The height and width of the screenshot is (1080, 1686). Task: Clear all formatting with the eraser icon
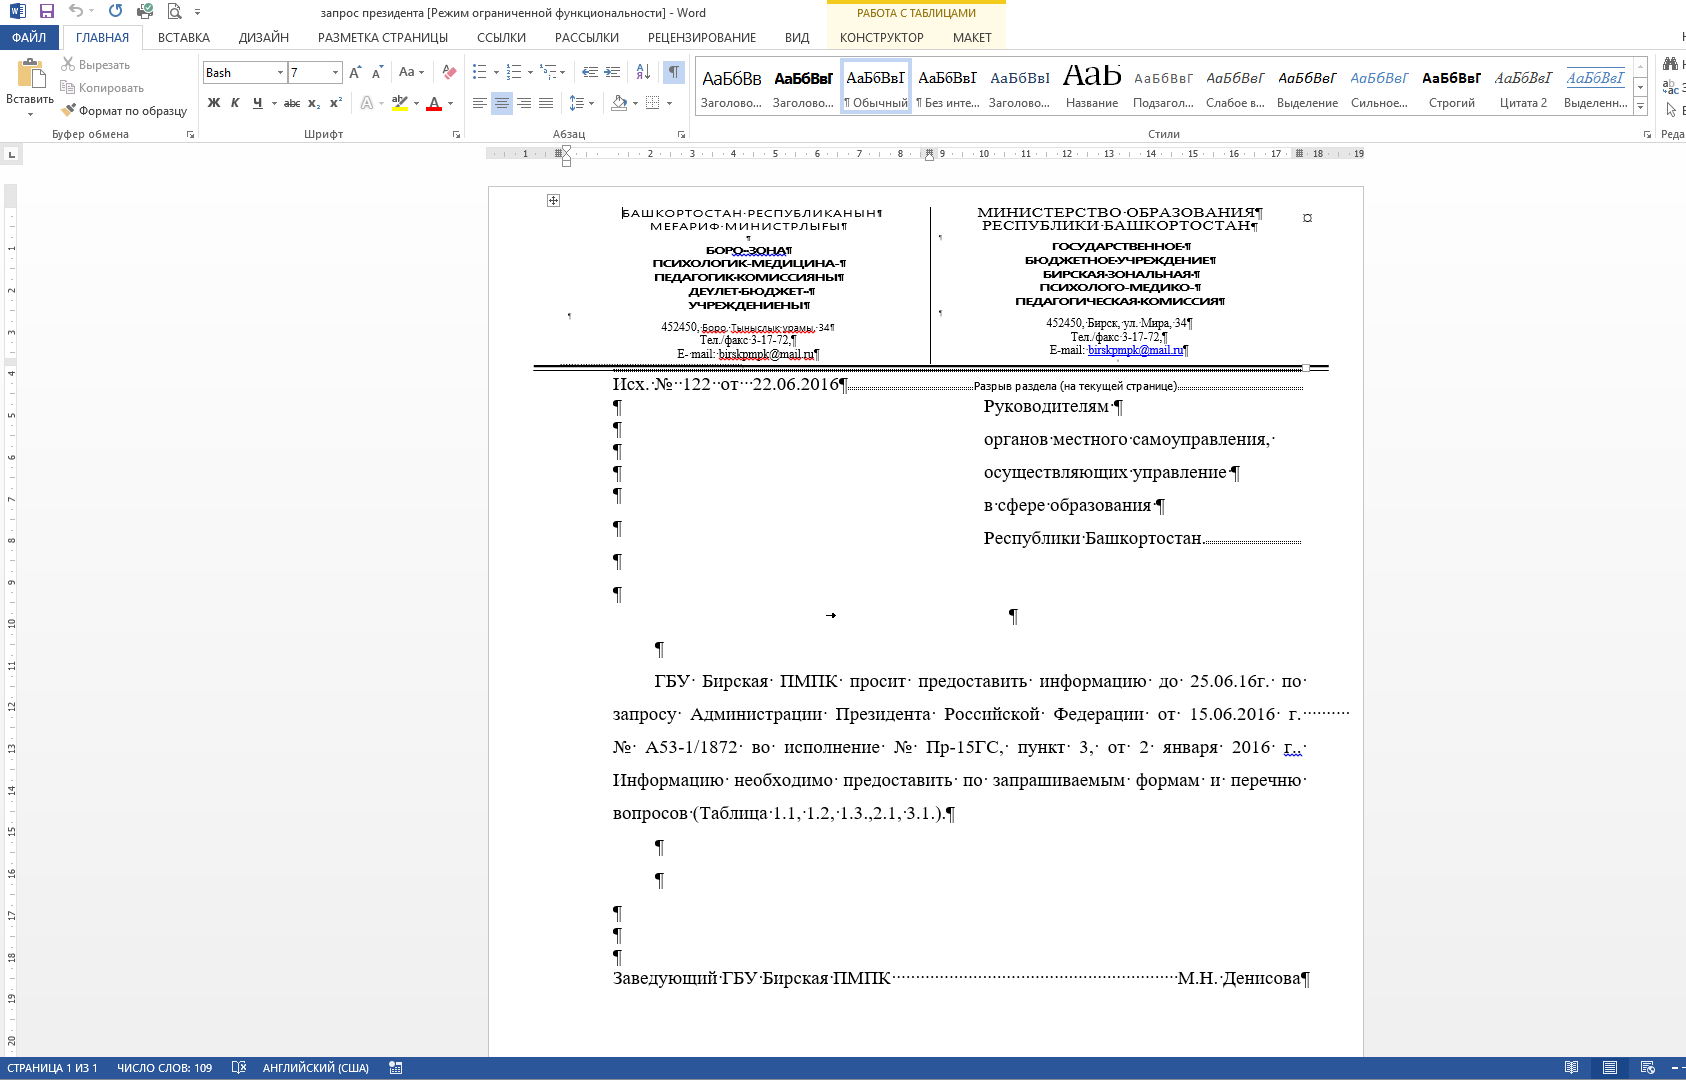point(449,73)
